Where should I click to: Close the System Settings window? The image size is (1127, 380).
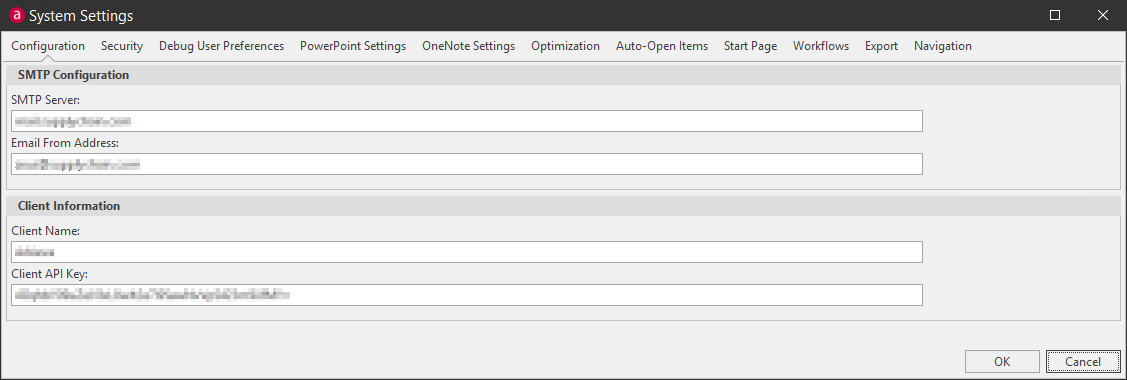[x=1103, y=15]
